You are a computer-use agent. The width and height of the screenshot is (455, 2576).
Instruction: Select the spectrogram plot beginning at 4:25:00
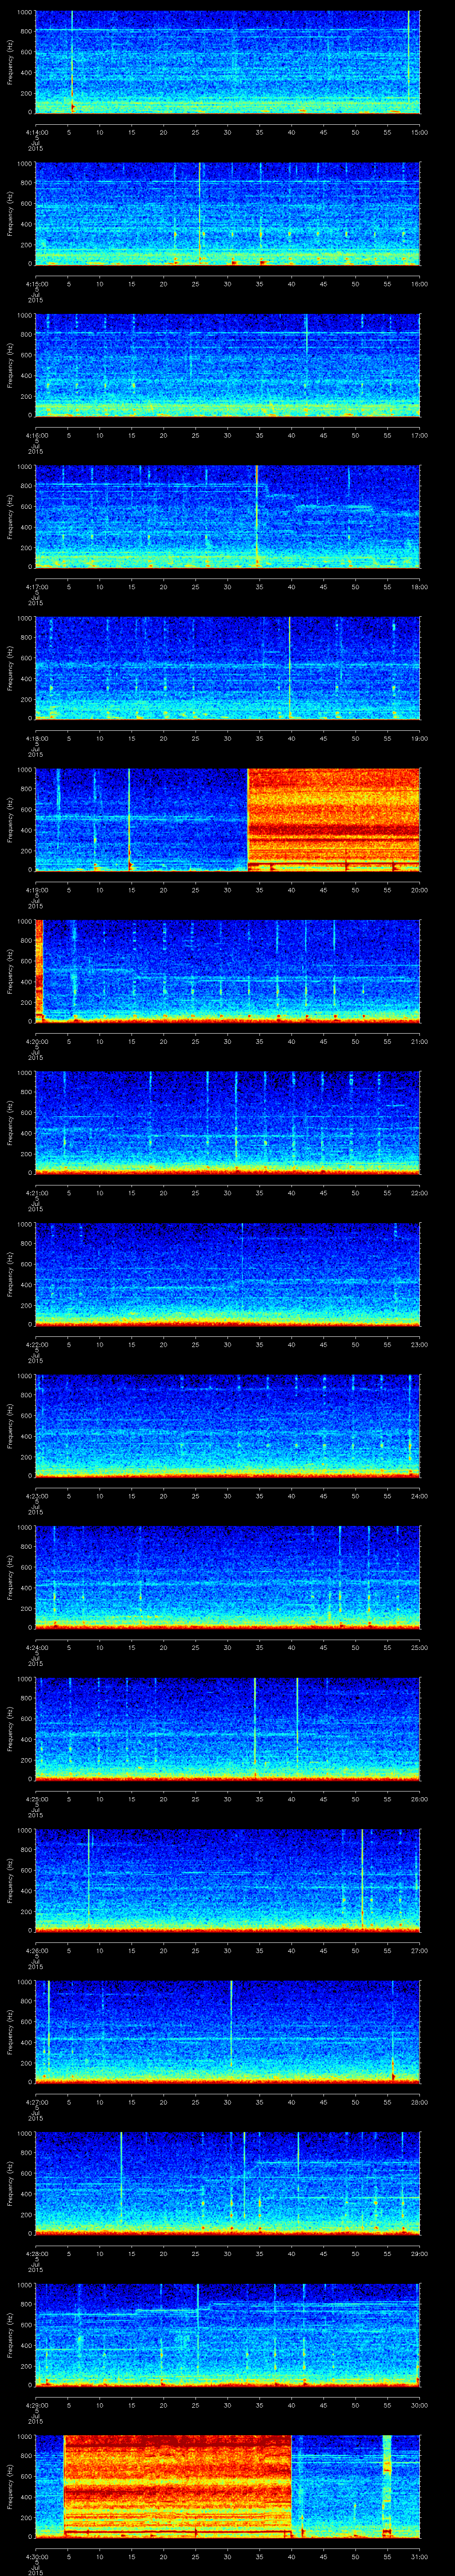(228, 1729)
